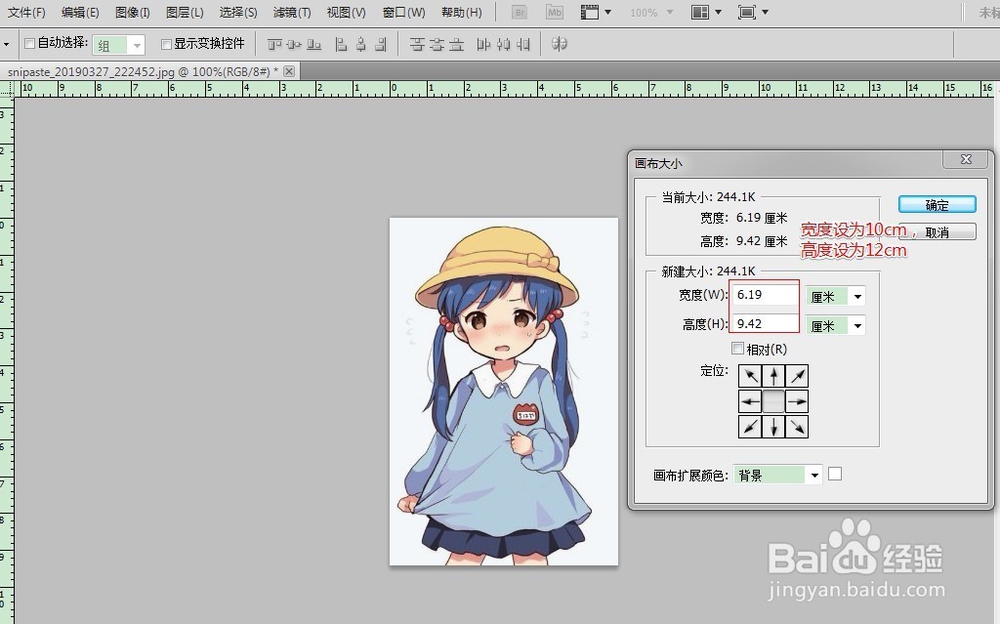Open the 100% zoom level dropdown
The width and height of the screenshot is (1000, 624).
point(651,13)
